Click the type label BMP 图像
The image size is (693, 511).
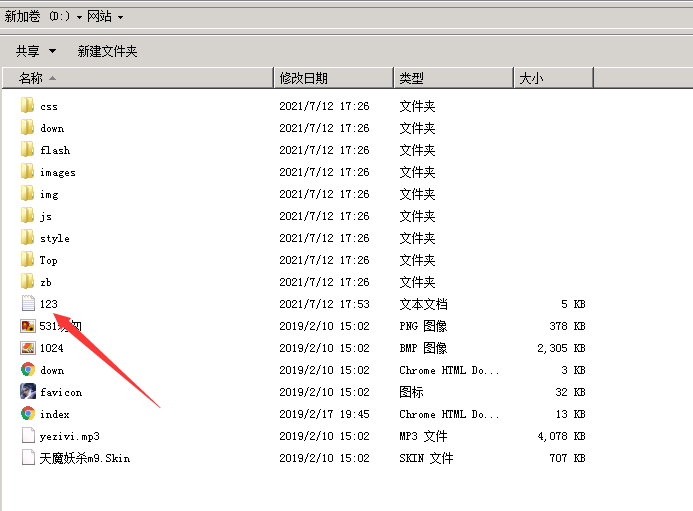click(x=423, y=348)
